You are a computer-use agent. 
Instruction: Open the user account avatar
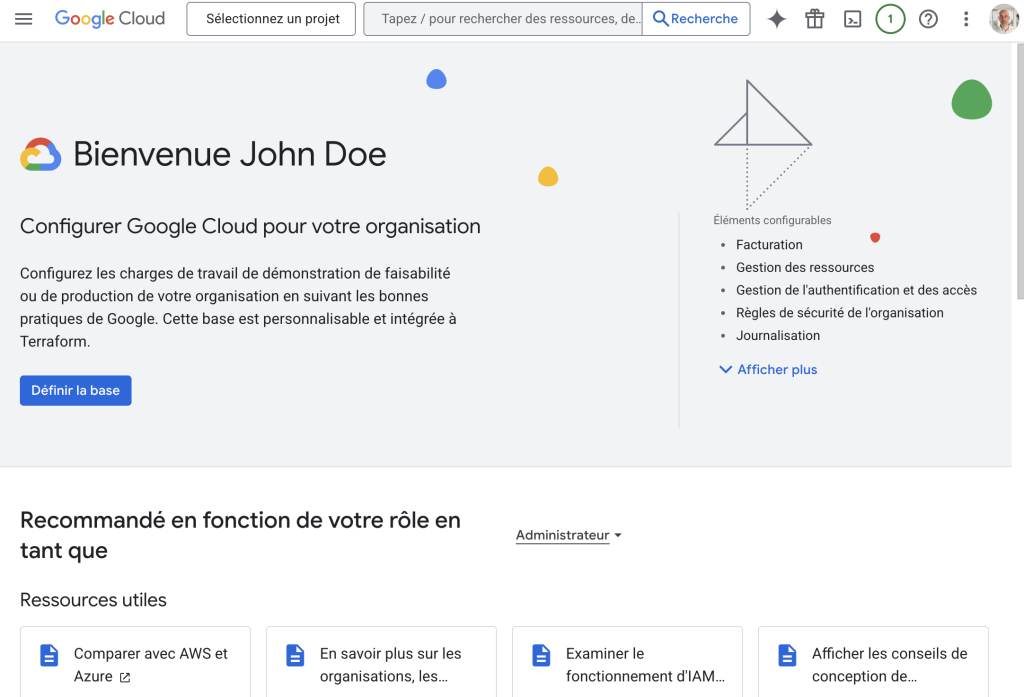coord(1004,19)
